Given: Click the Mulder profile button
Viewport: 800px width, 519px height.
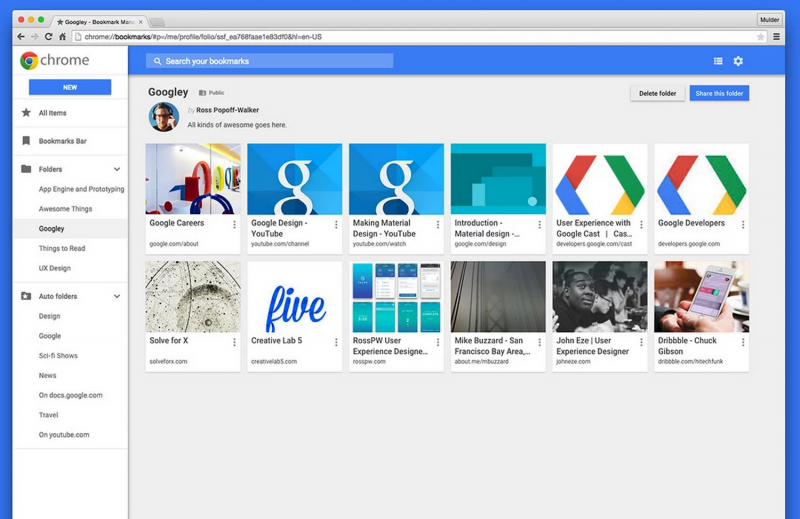Looking at the screenshot, I should (769, 20).
